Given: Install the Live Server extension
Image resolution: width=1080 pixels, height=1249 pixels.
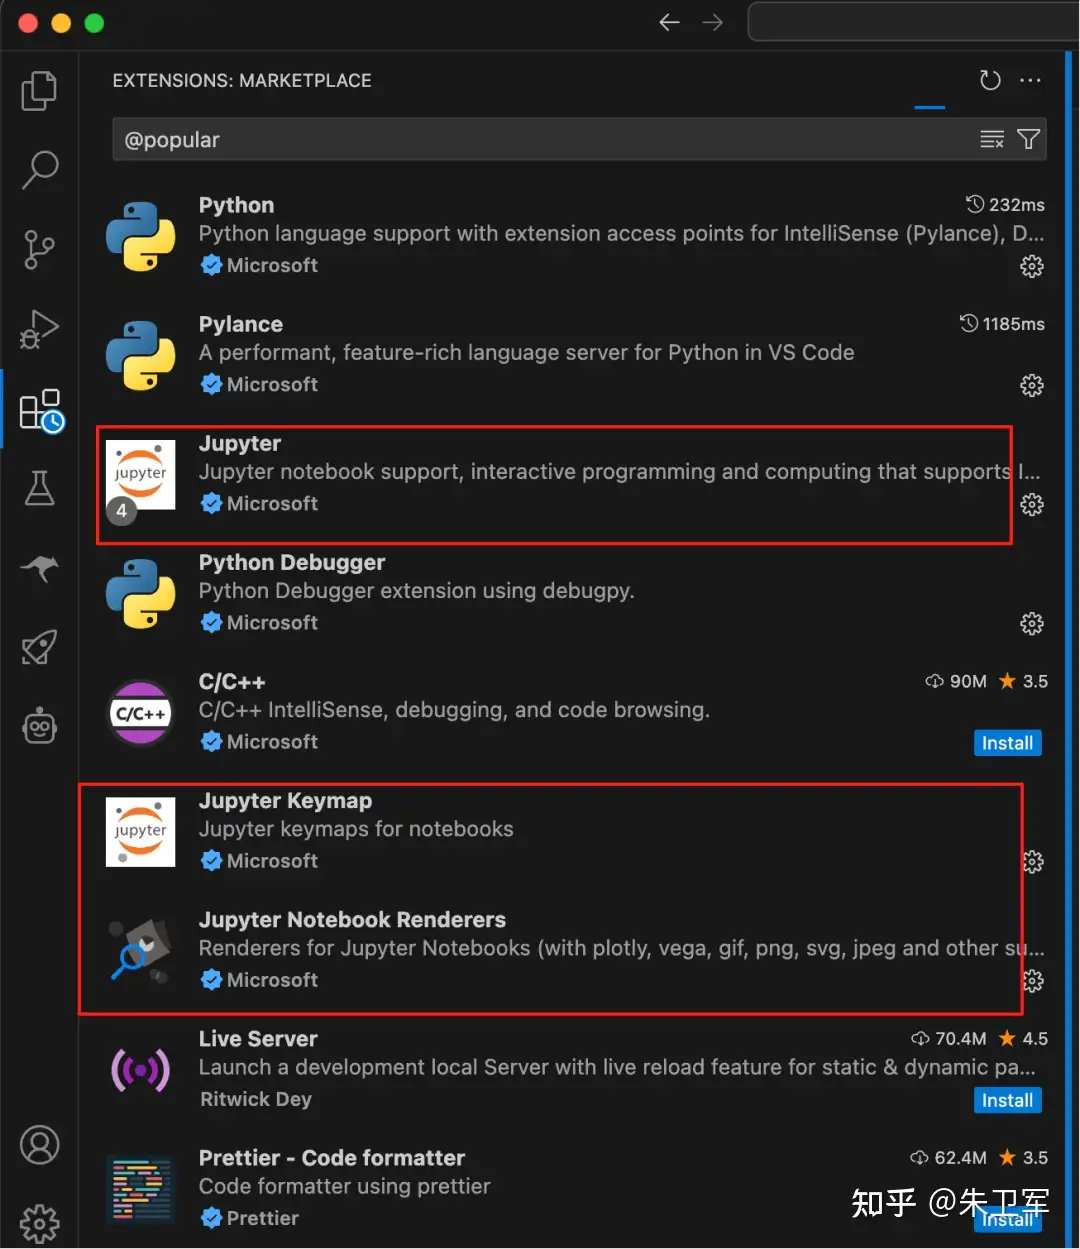Looking at the screenshot, I should 1007,1100.
